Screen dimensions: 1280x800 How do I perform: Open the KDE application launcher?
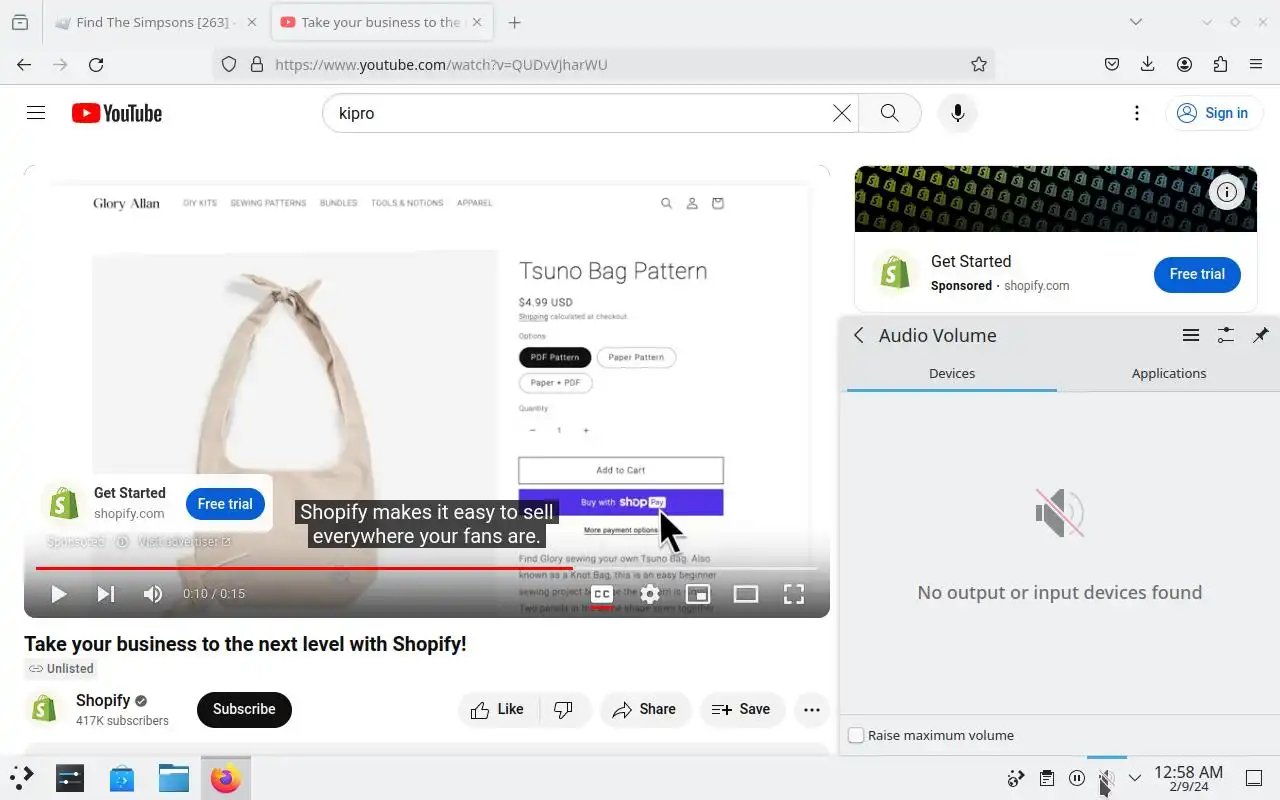22,778
